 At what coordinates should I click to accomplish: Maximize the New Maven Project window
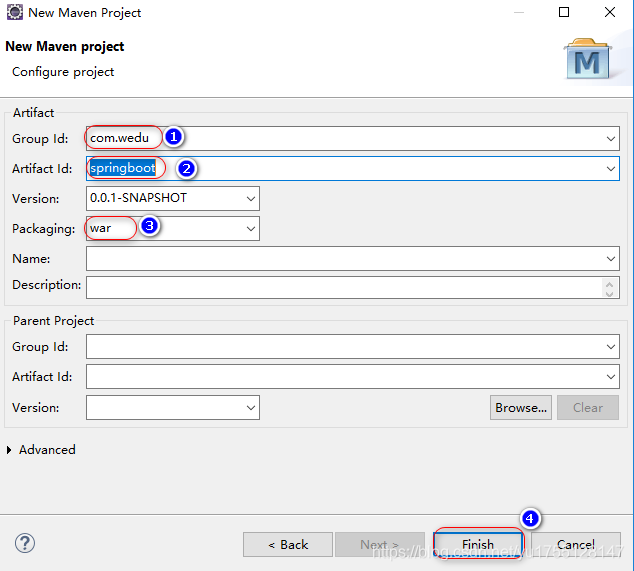(x=564, y=12)
